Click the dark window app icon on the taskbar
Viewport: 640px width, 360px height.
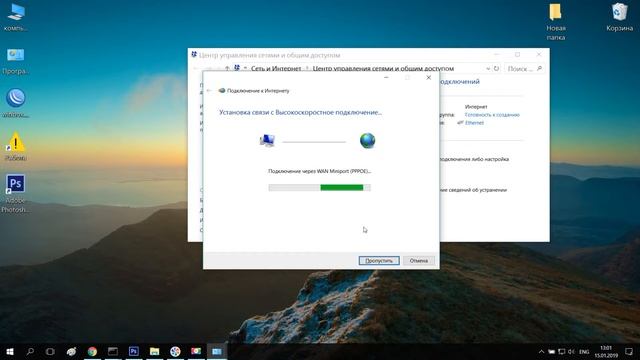tap(113, 351)
